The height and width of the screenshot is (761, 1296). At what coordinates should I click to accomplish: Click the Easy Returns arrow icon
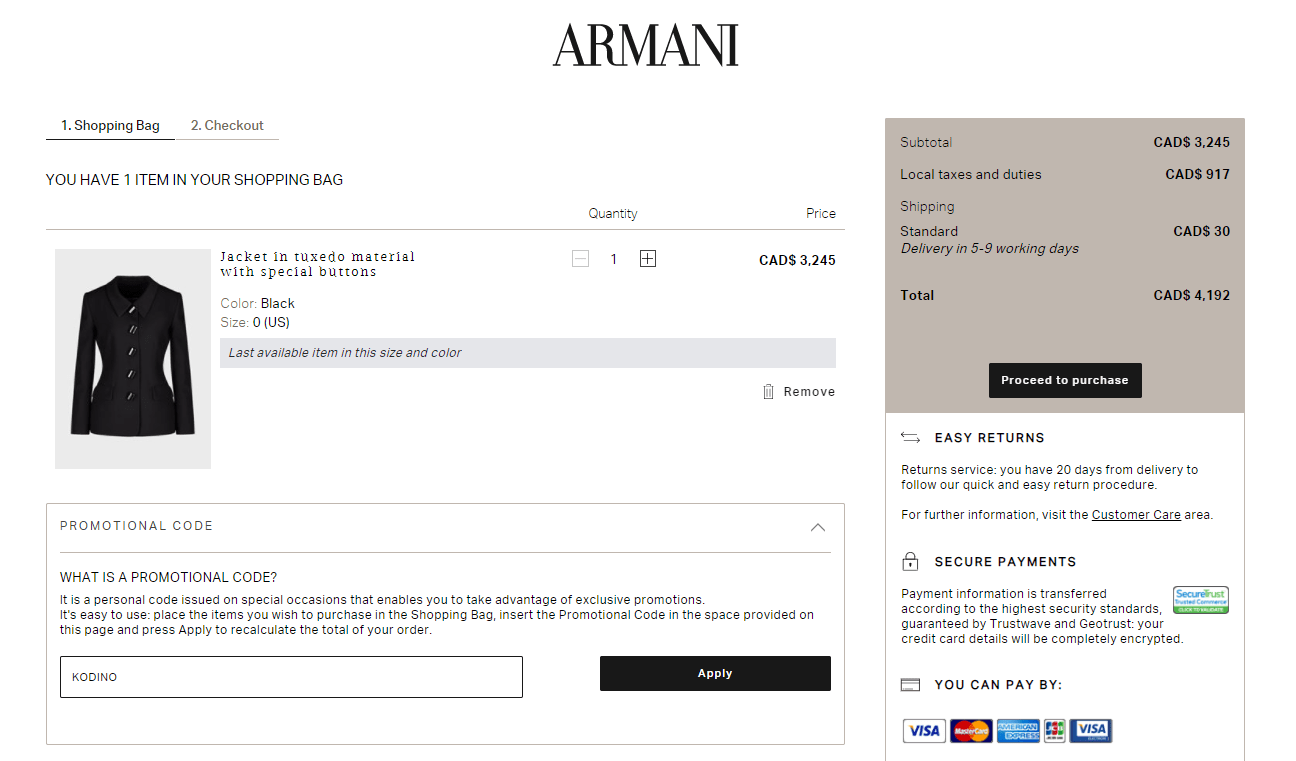(910, 437)
